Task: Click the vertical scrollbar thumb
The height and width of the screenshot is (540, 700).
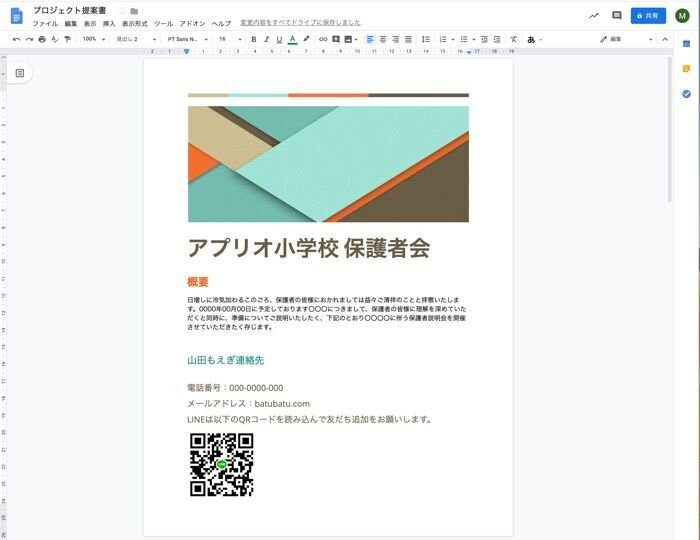Action: click(x=669, y=129)
